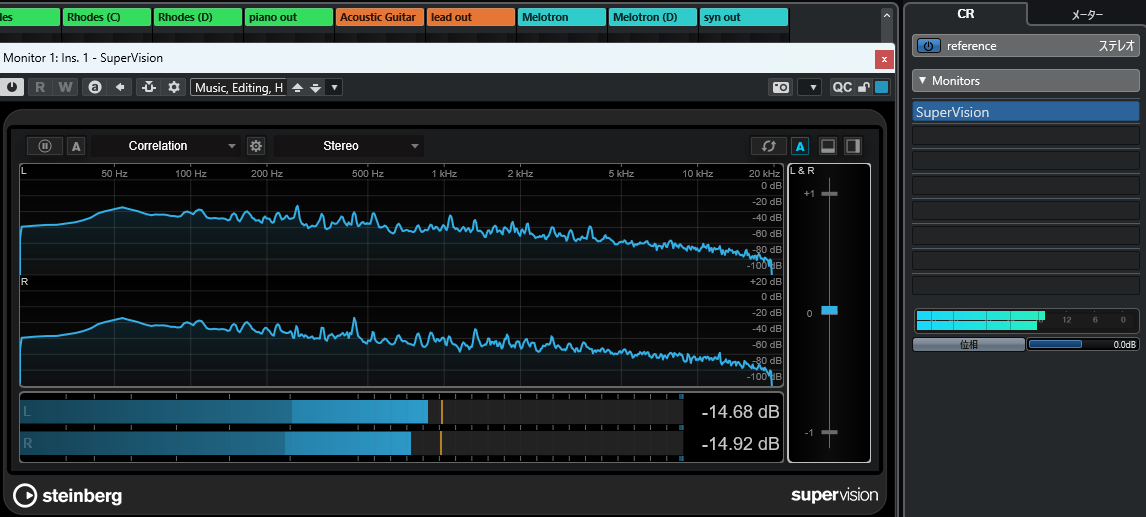Click the Music, Editing preset name field
Screen dimensions: 1146x517
pyautogui.click(x=239, y=88)
